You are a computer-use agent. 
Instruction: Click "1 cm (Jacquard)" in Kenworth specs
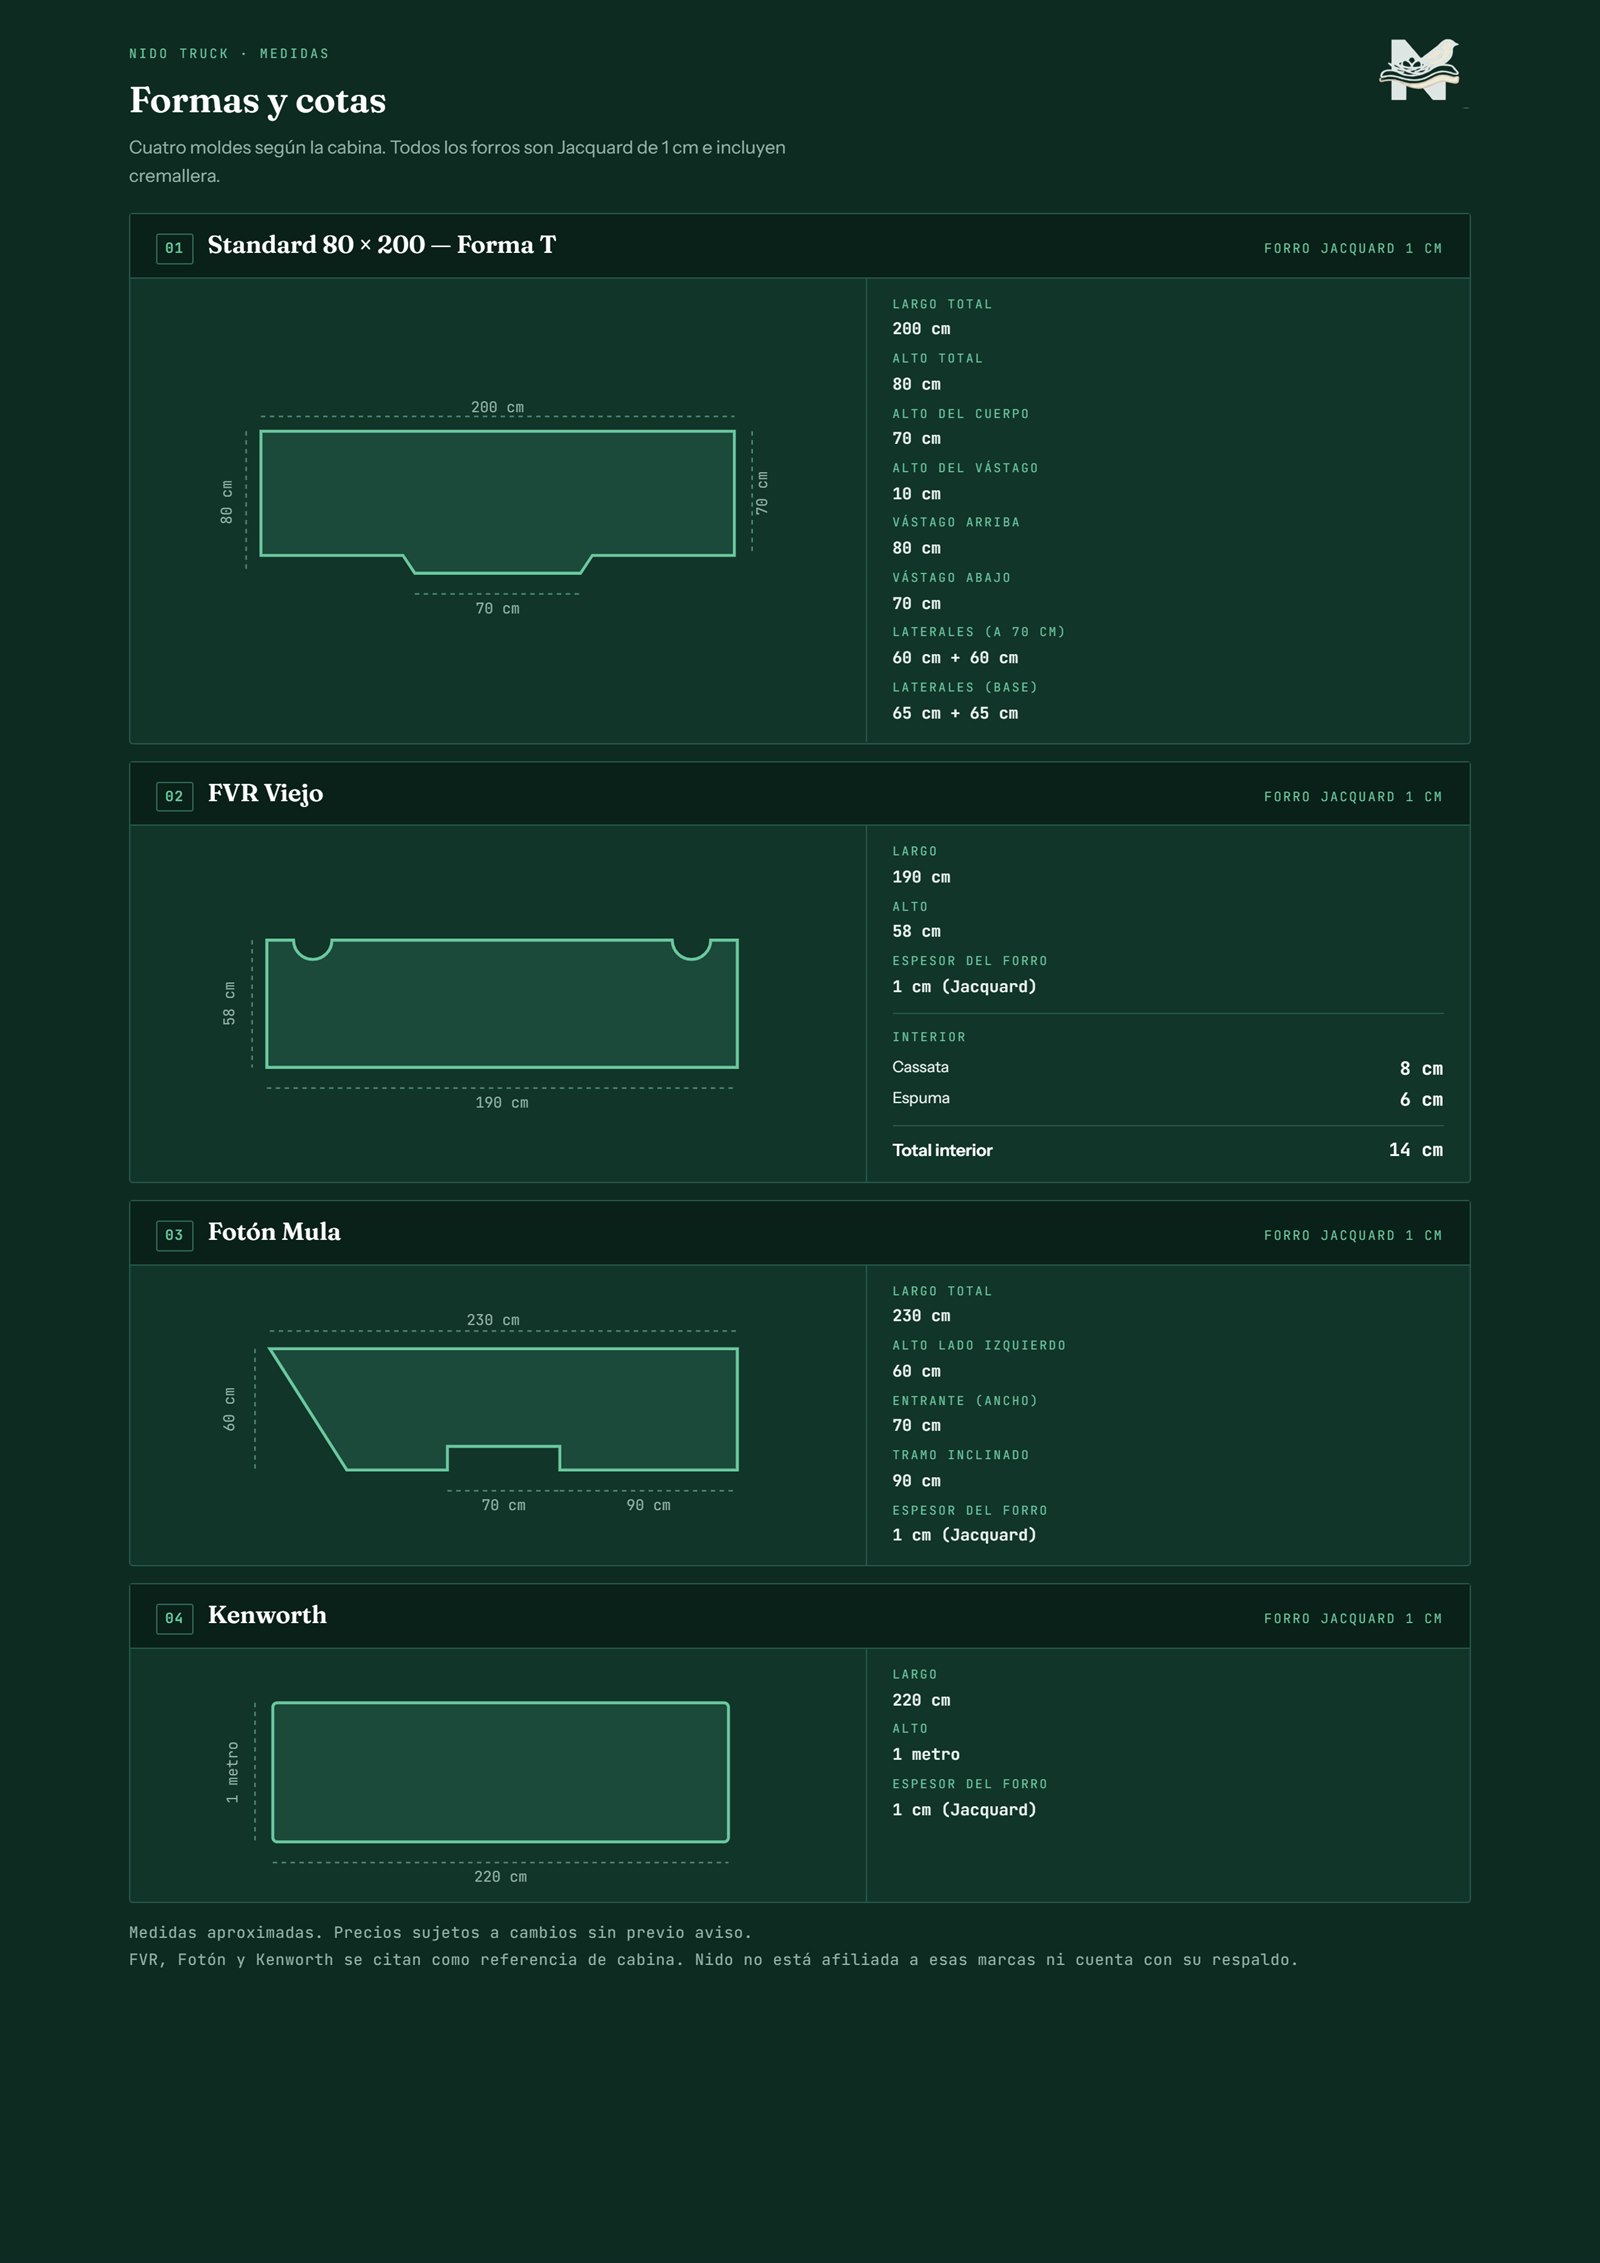point(964,1810)
